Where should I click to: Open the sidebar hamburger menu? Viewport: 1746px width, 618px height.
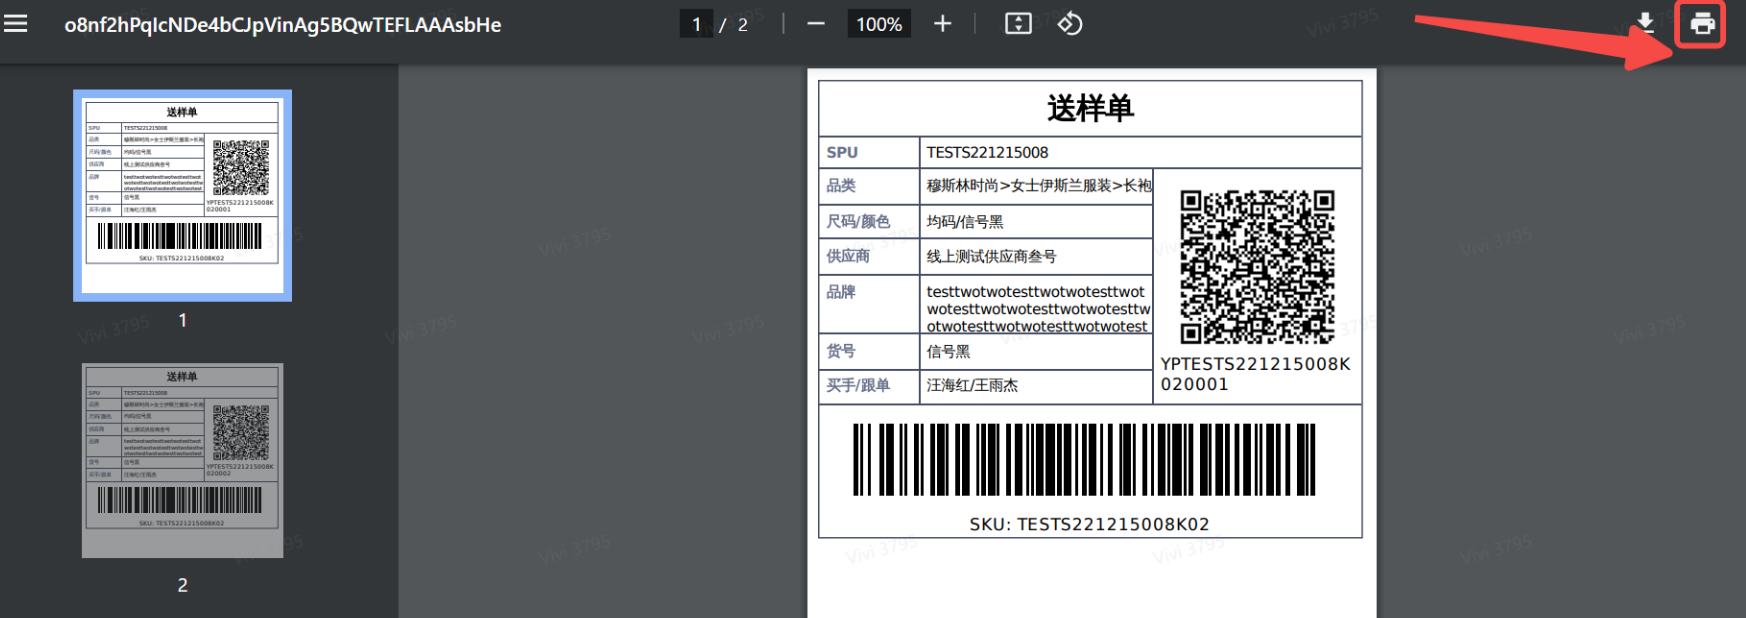(x=16, y=23)
